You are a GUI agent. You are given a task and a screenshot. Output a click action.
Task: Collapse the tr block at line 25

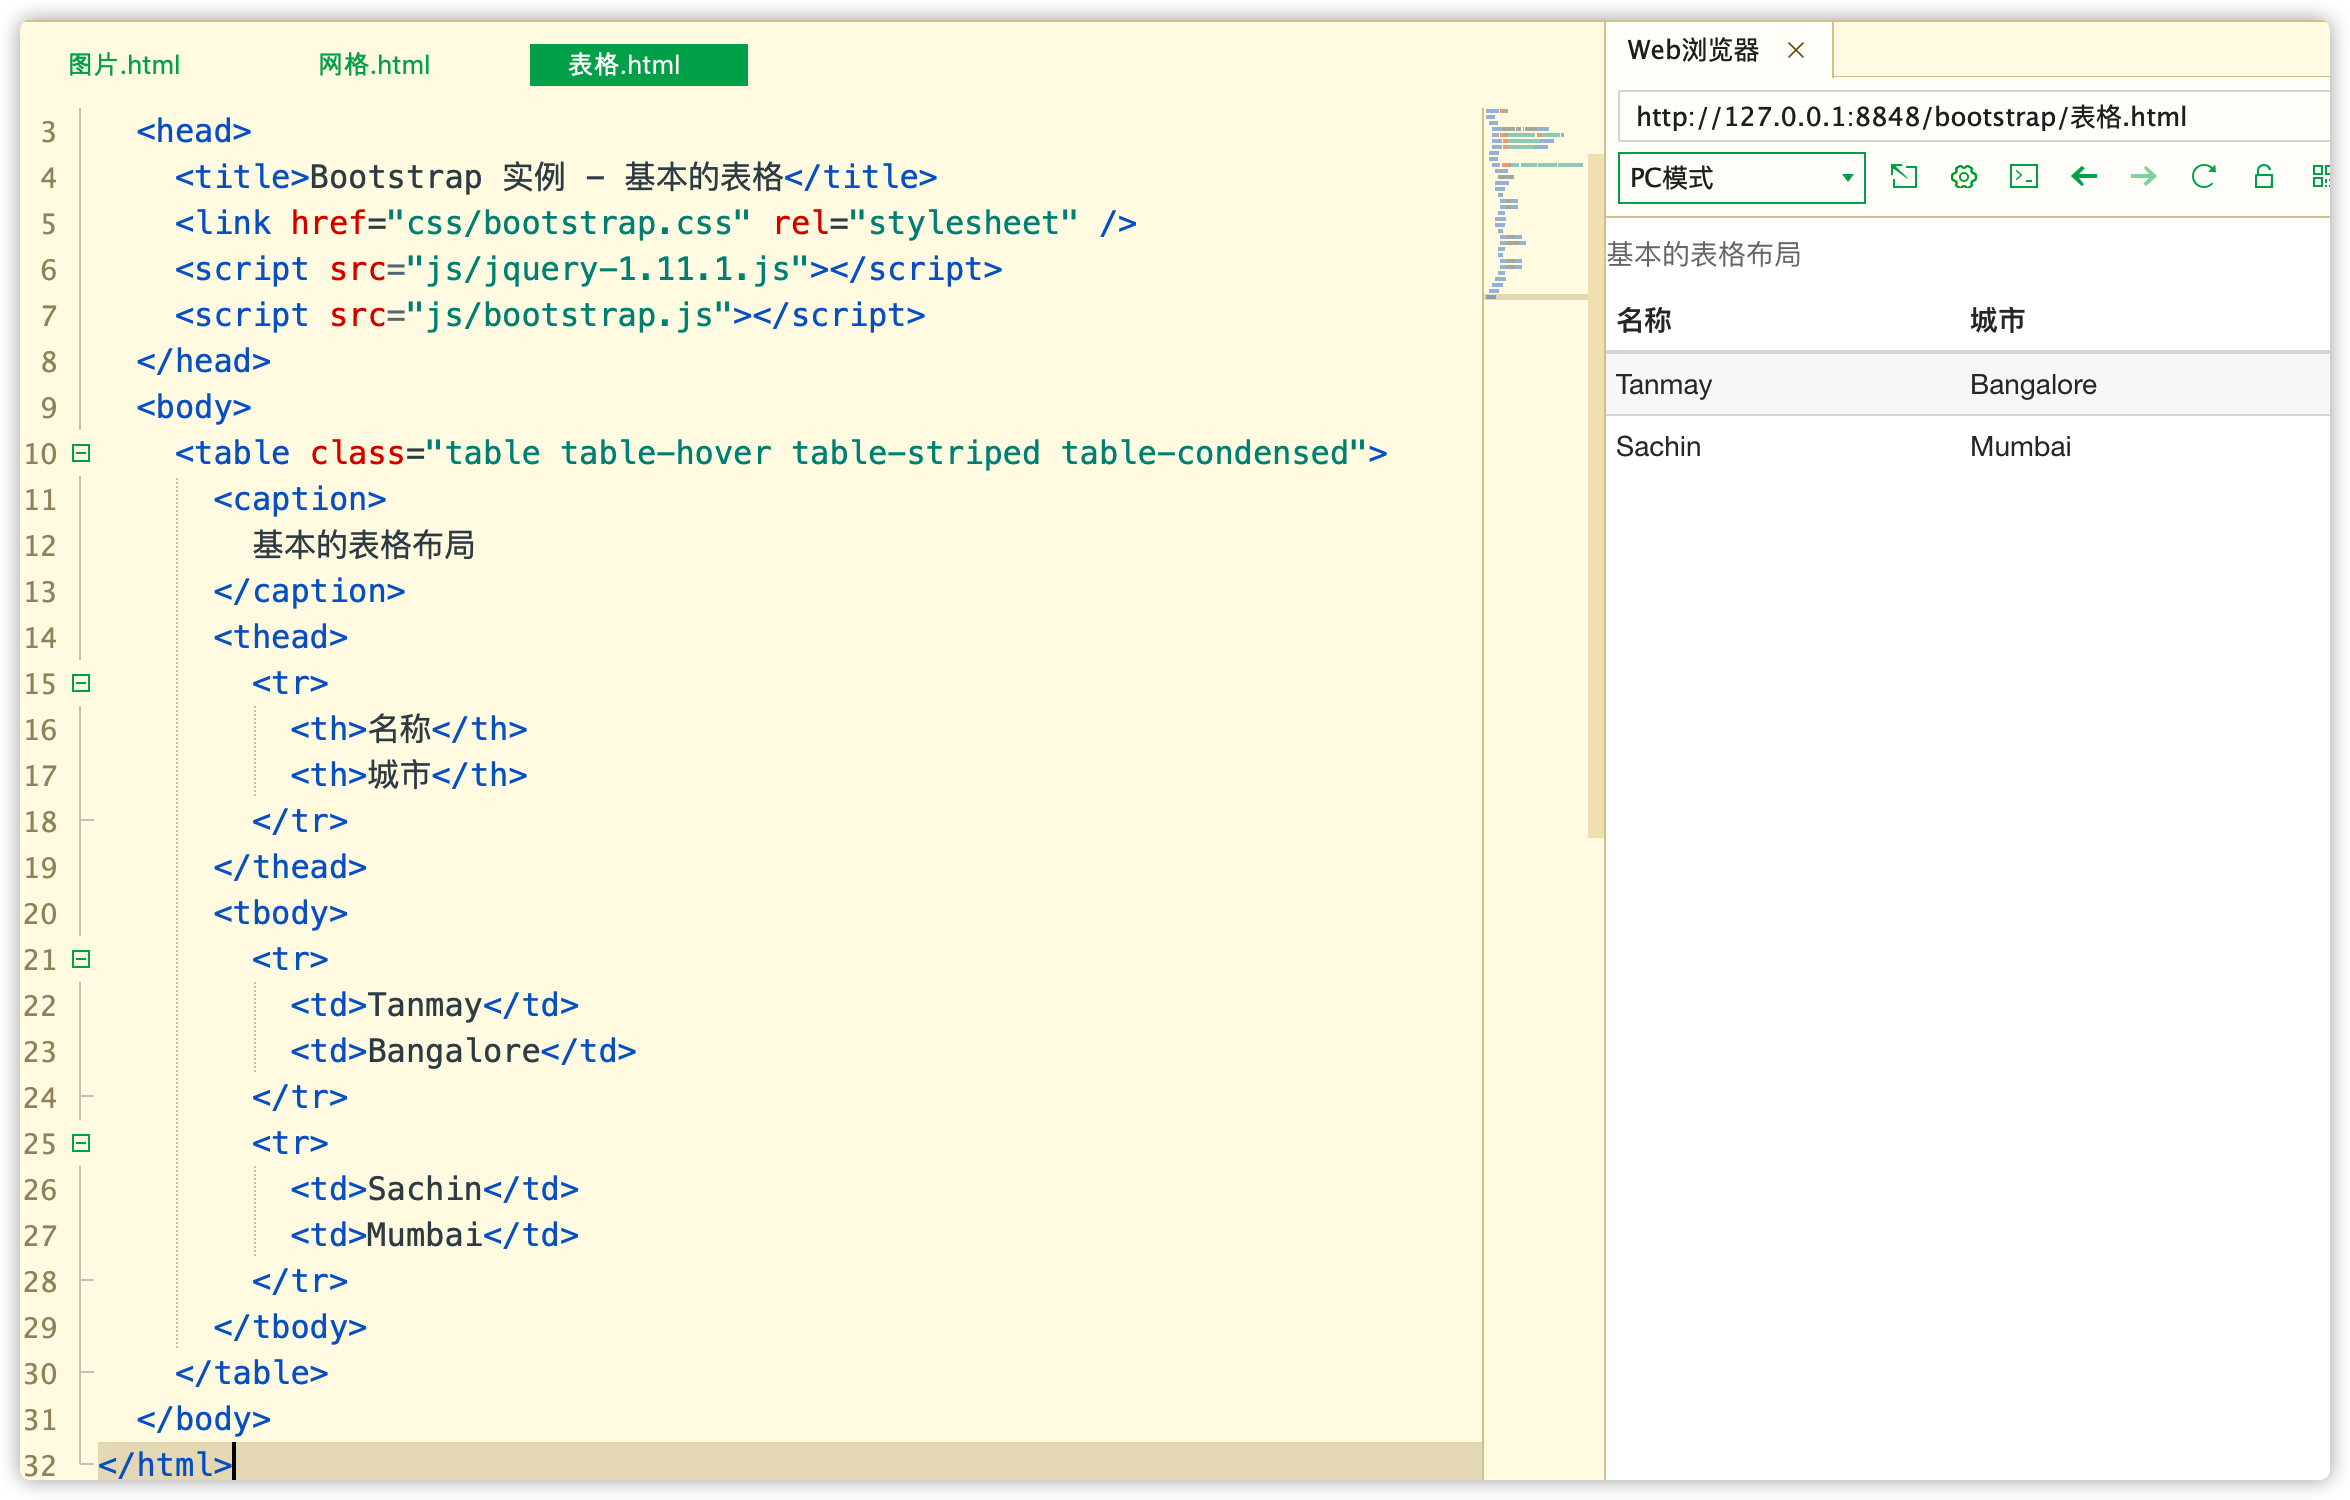(82, 1143)
